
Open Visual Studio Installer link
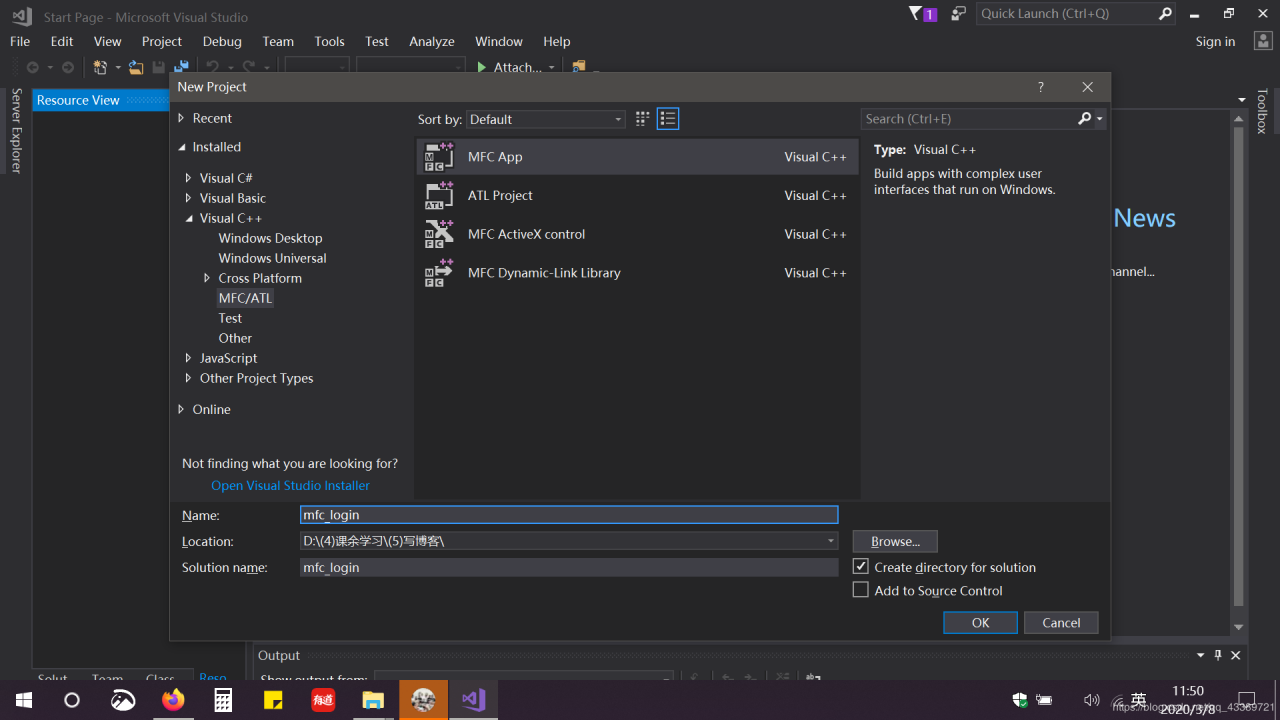(x=290, y=485)
